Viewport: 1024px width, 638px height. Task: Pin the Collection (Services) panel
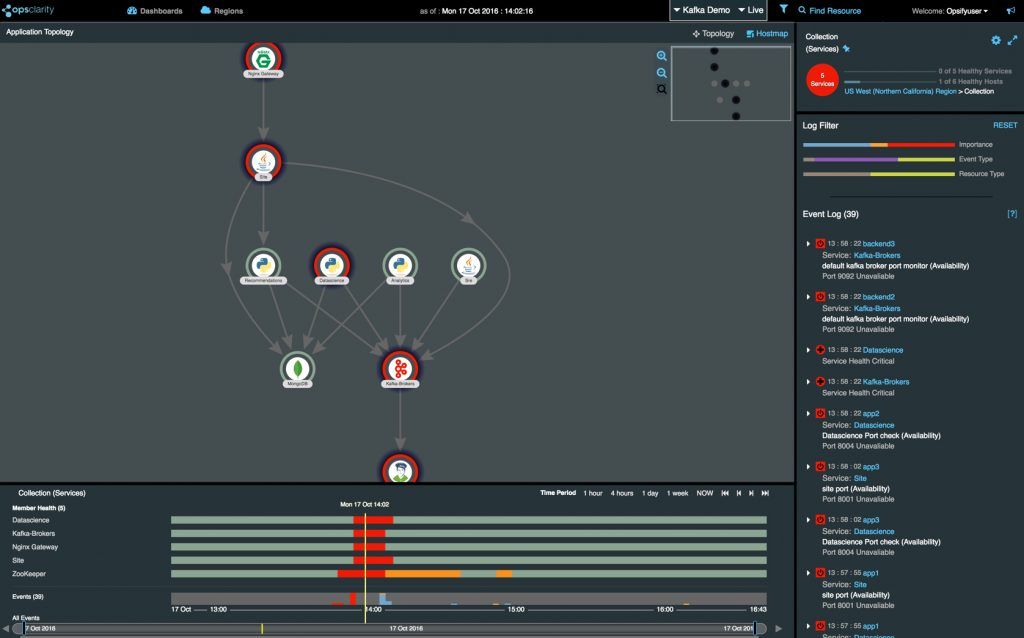(846, 48)
